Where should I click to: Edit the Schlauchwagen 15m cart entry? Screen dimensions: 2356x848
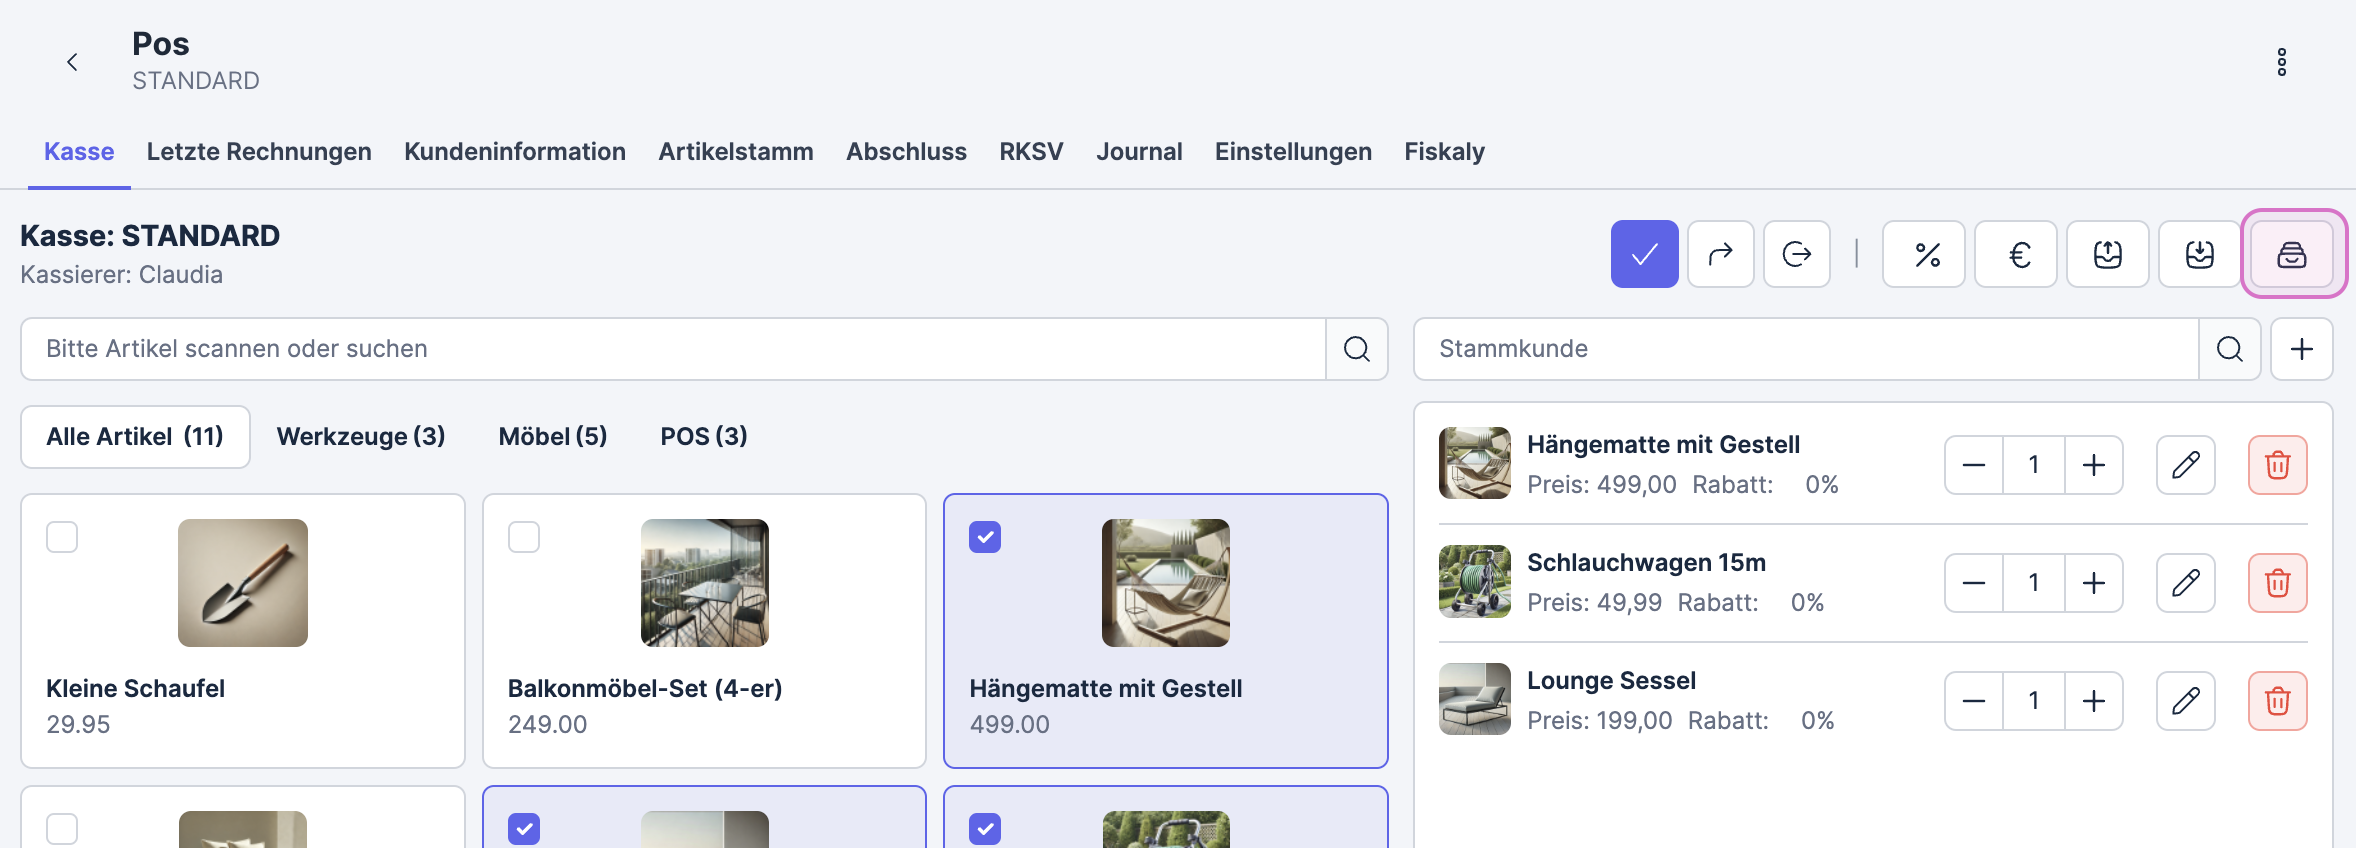[2185, 583]
